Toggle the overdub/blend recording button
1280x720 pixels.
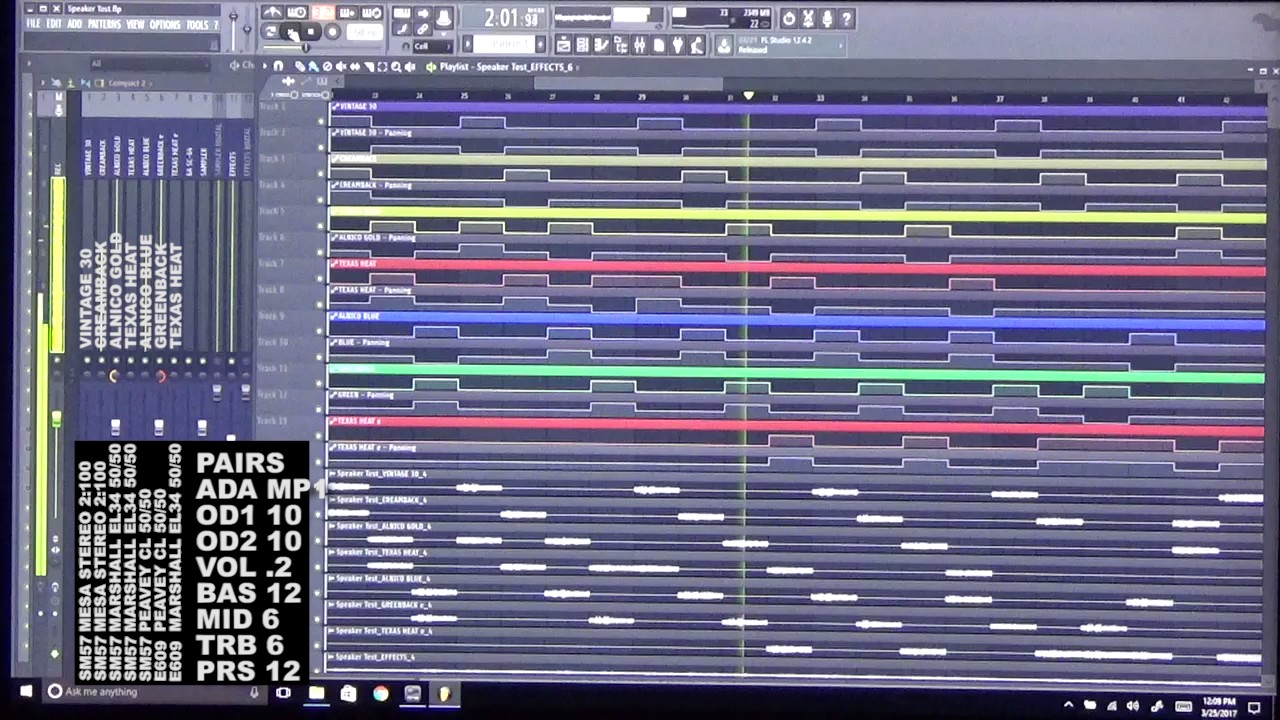347,12
